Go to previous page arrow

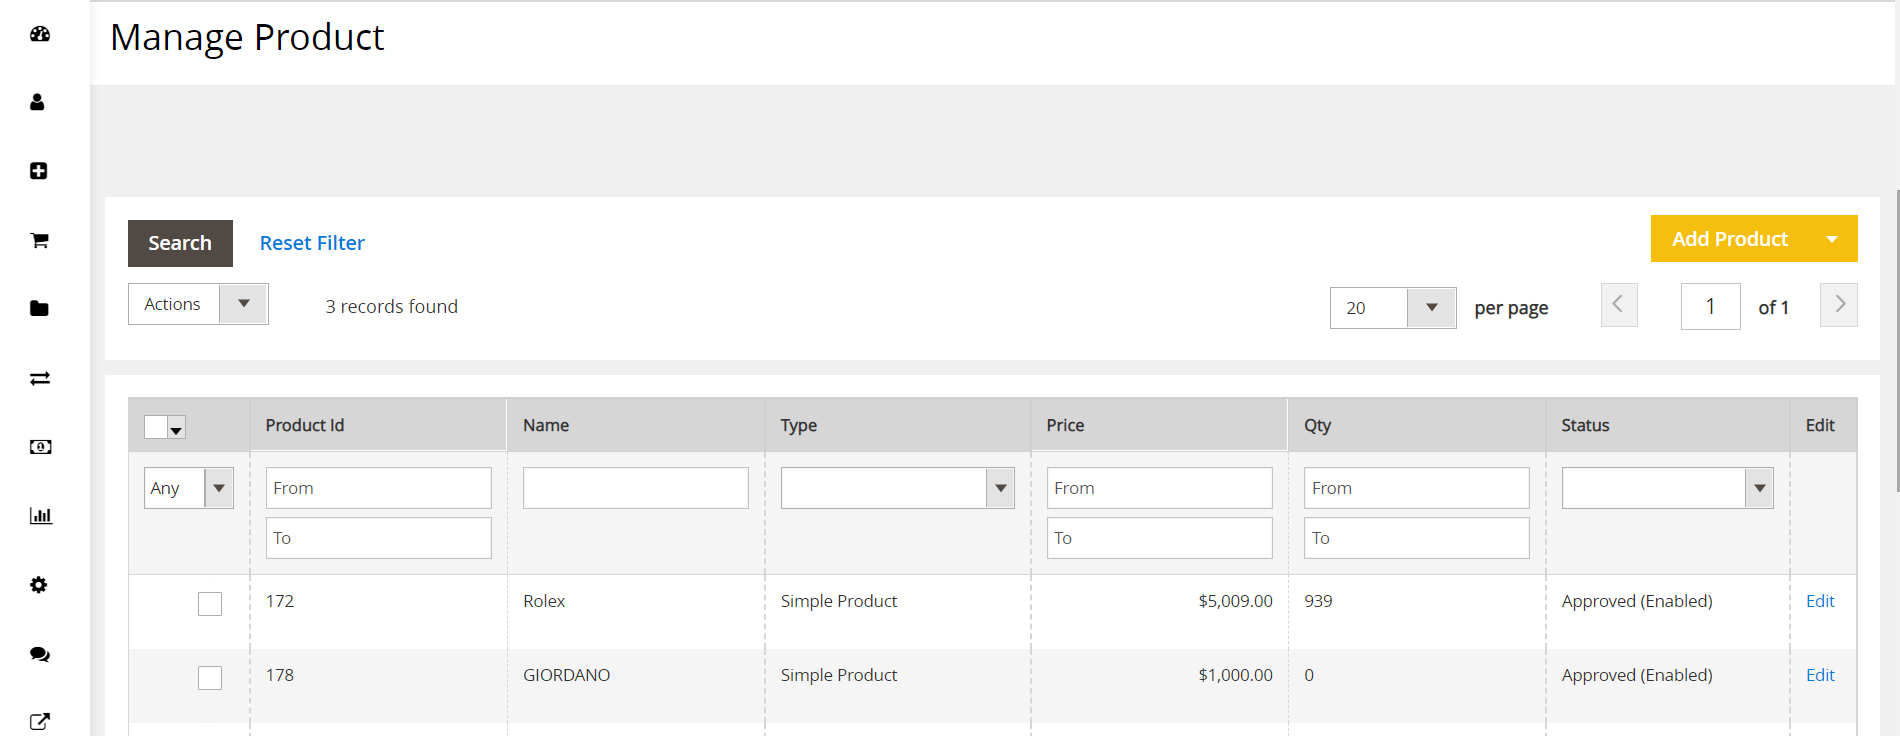click(x=1619, y=305)
